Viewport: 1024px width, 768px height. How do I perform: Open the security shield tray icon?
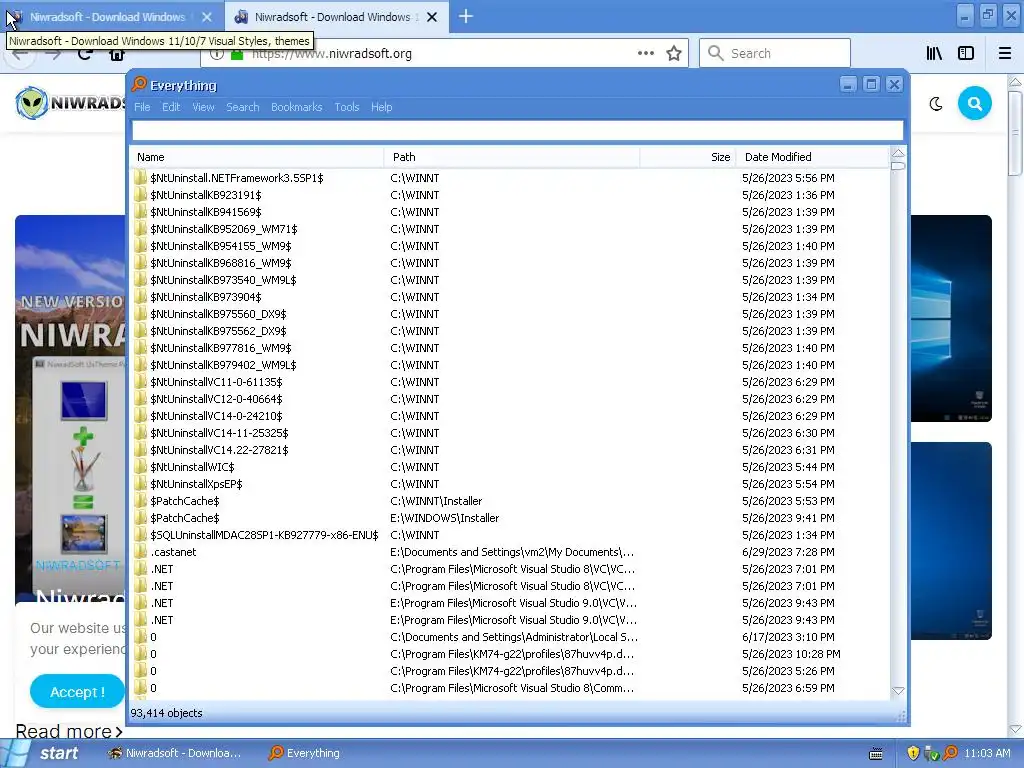click(913, 753)
